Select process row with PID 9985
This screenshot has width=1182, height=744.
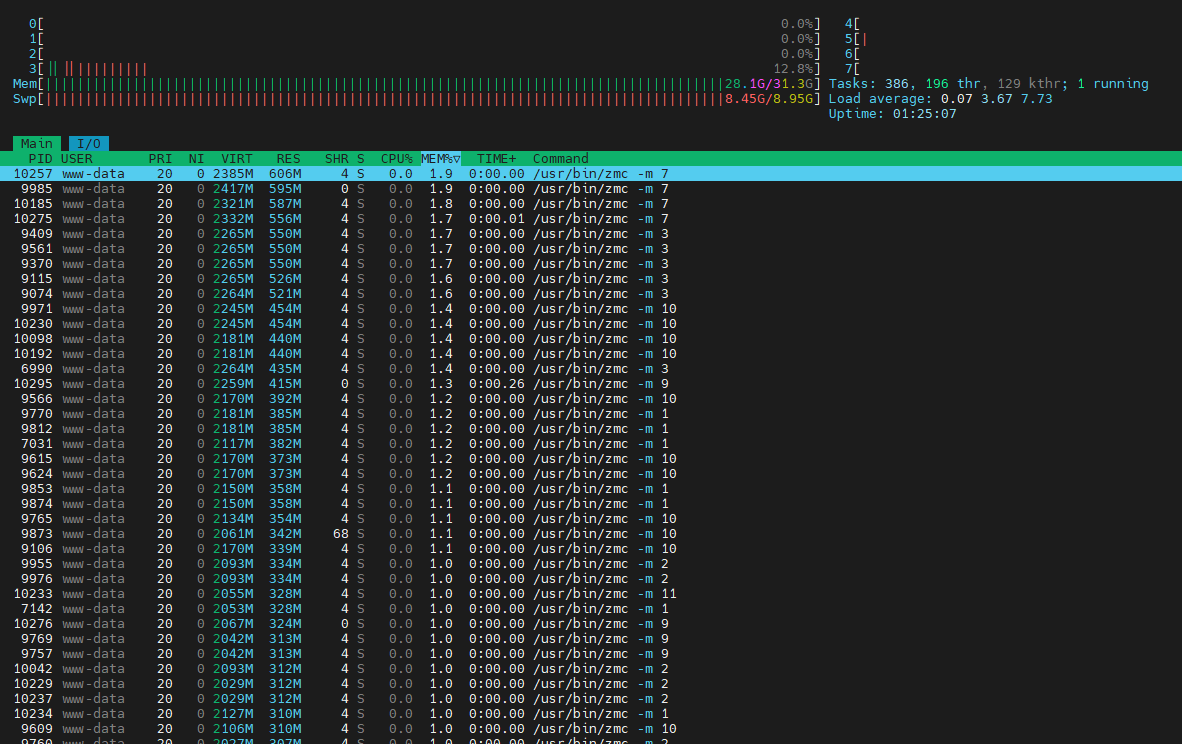click(591, 188)
